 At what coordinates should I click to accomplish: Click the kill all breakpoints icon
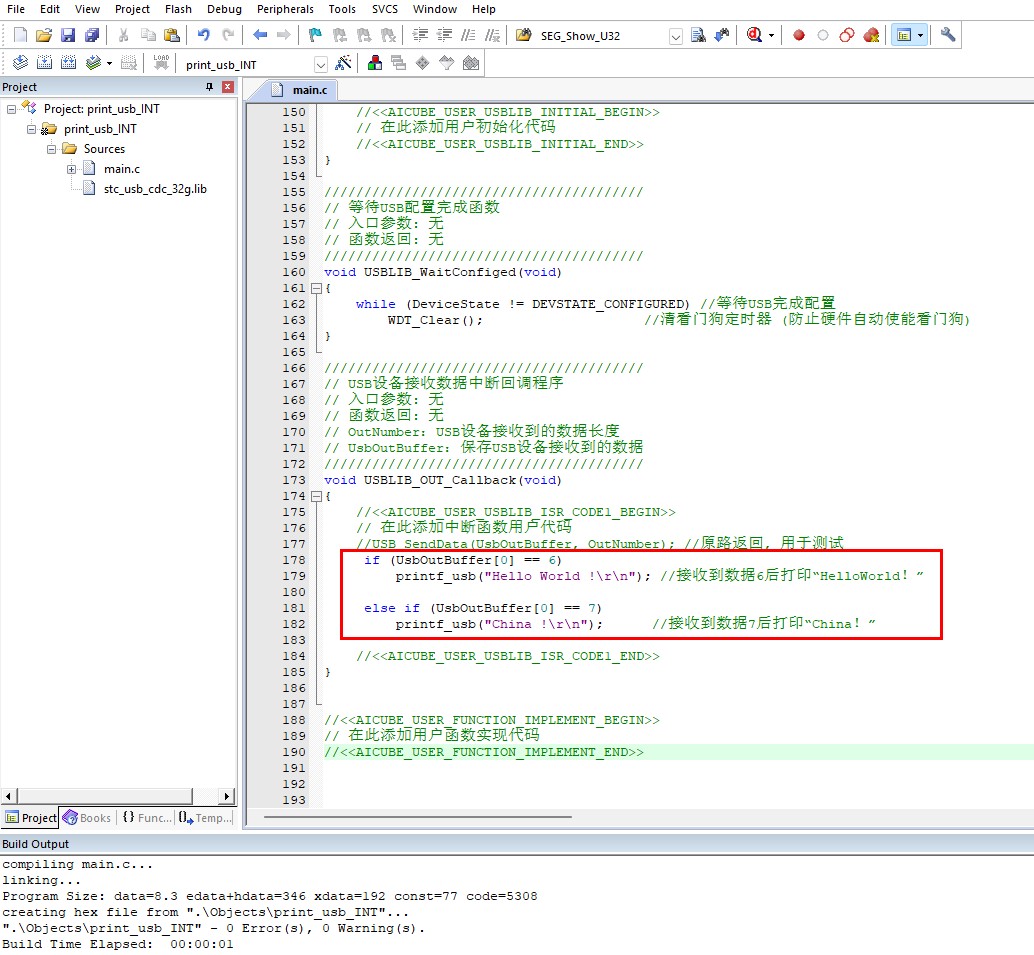coord(871,35)
